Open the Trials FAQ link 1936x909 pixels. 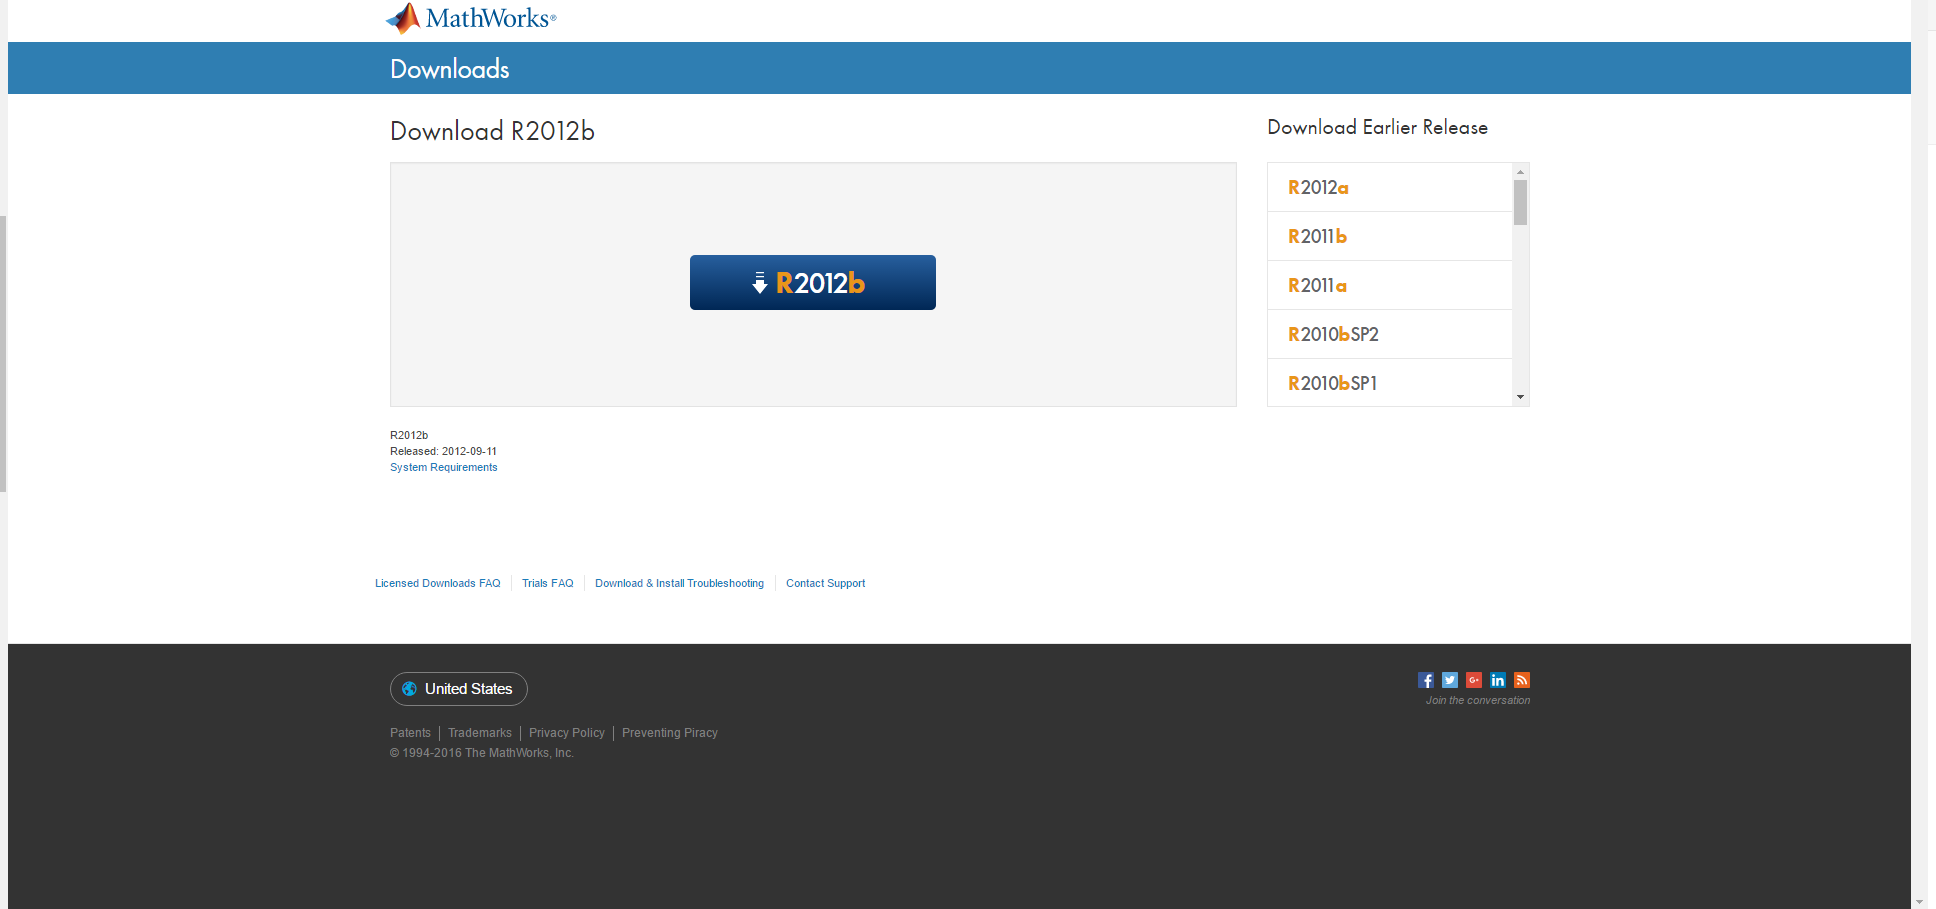[547, 583]
